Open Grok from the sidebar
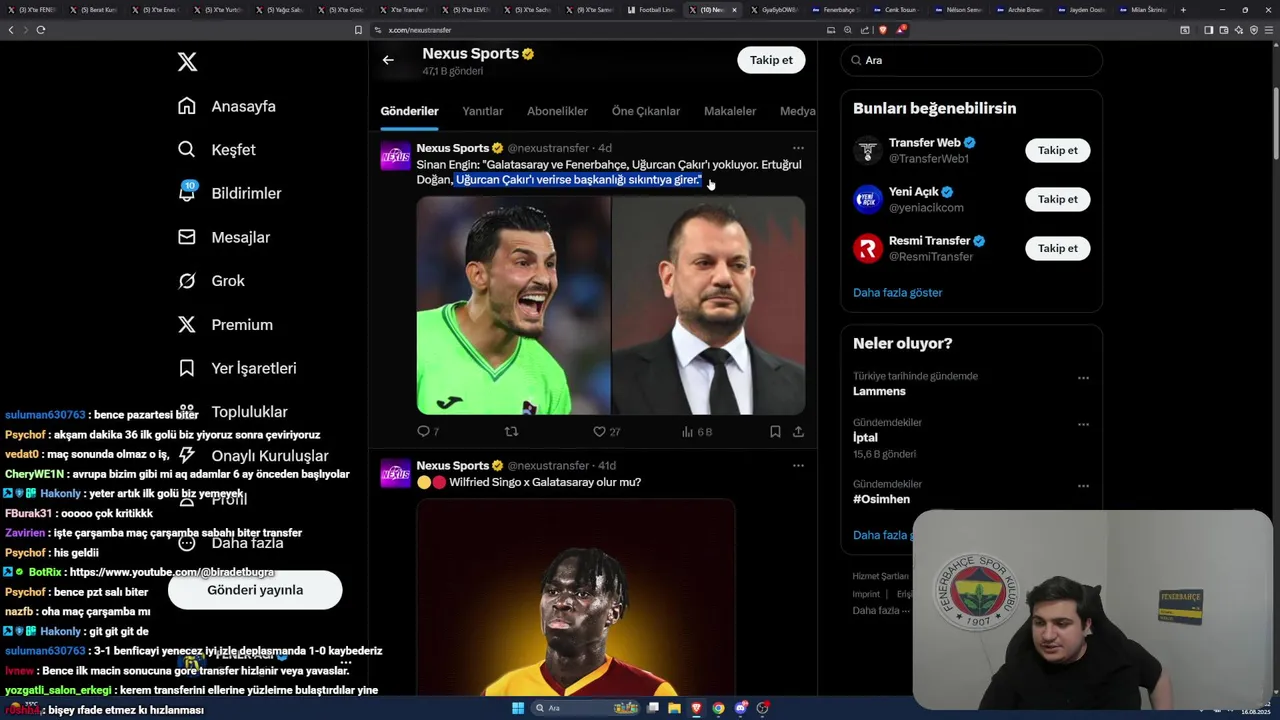Image resolution: width=1280 pixels, height=720 pixels. click(x=211, y=281)
